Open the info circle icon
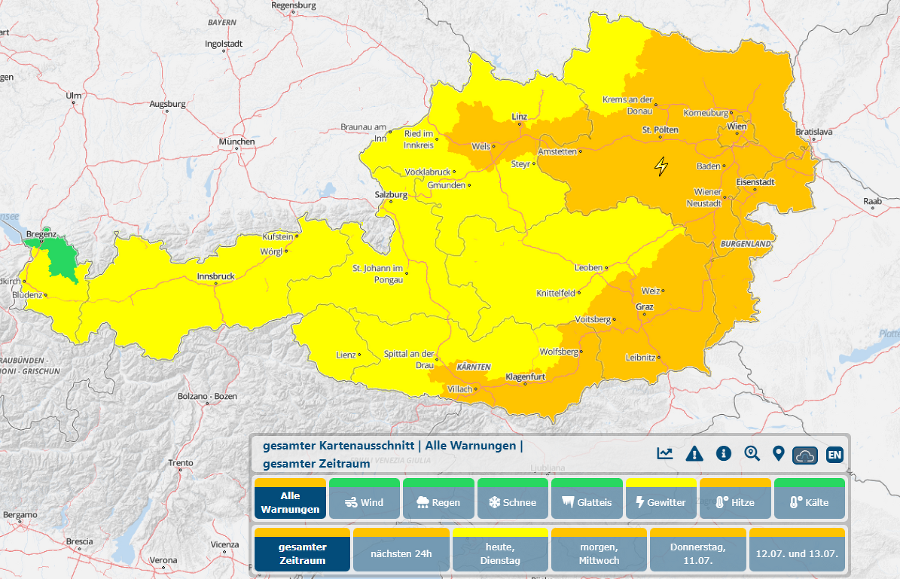Viewport: 900px width, 579px height. (x=723, y=454)
